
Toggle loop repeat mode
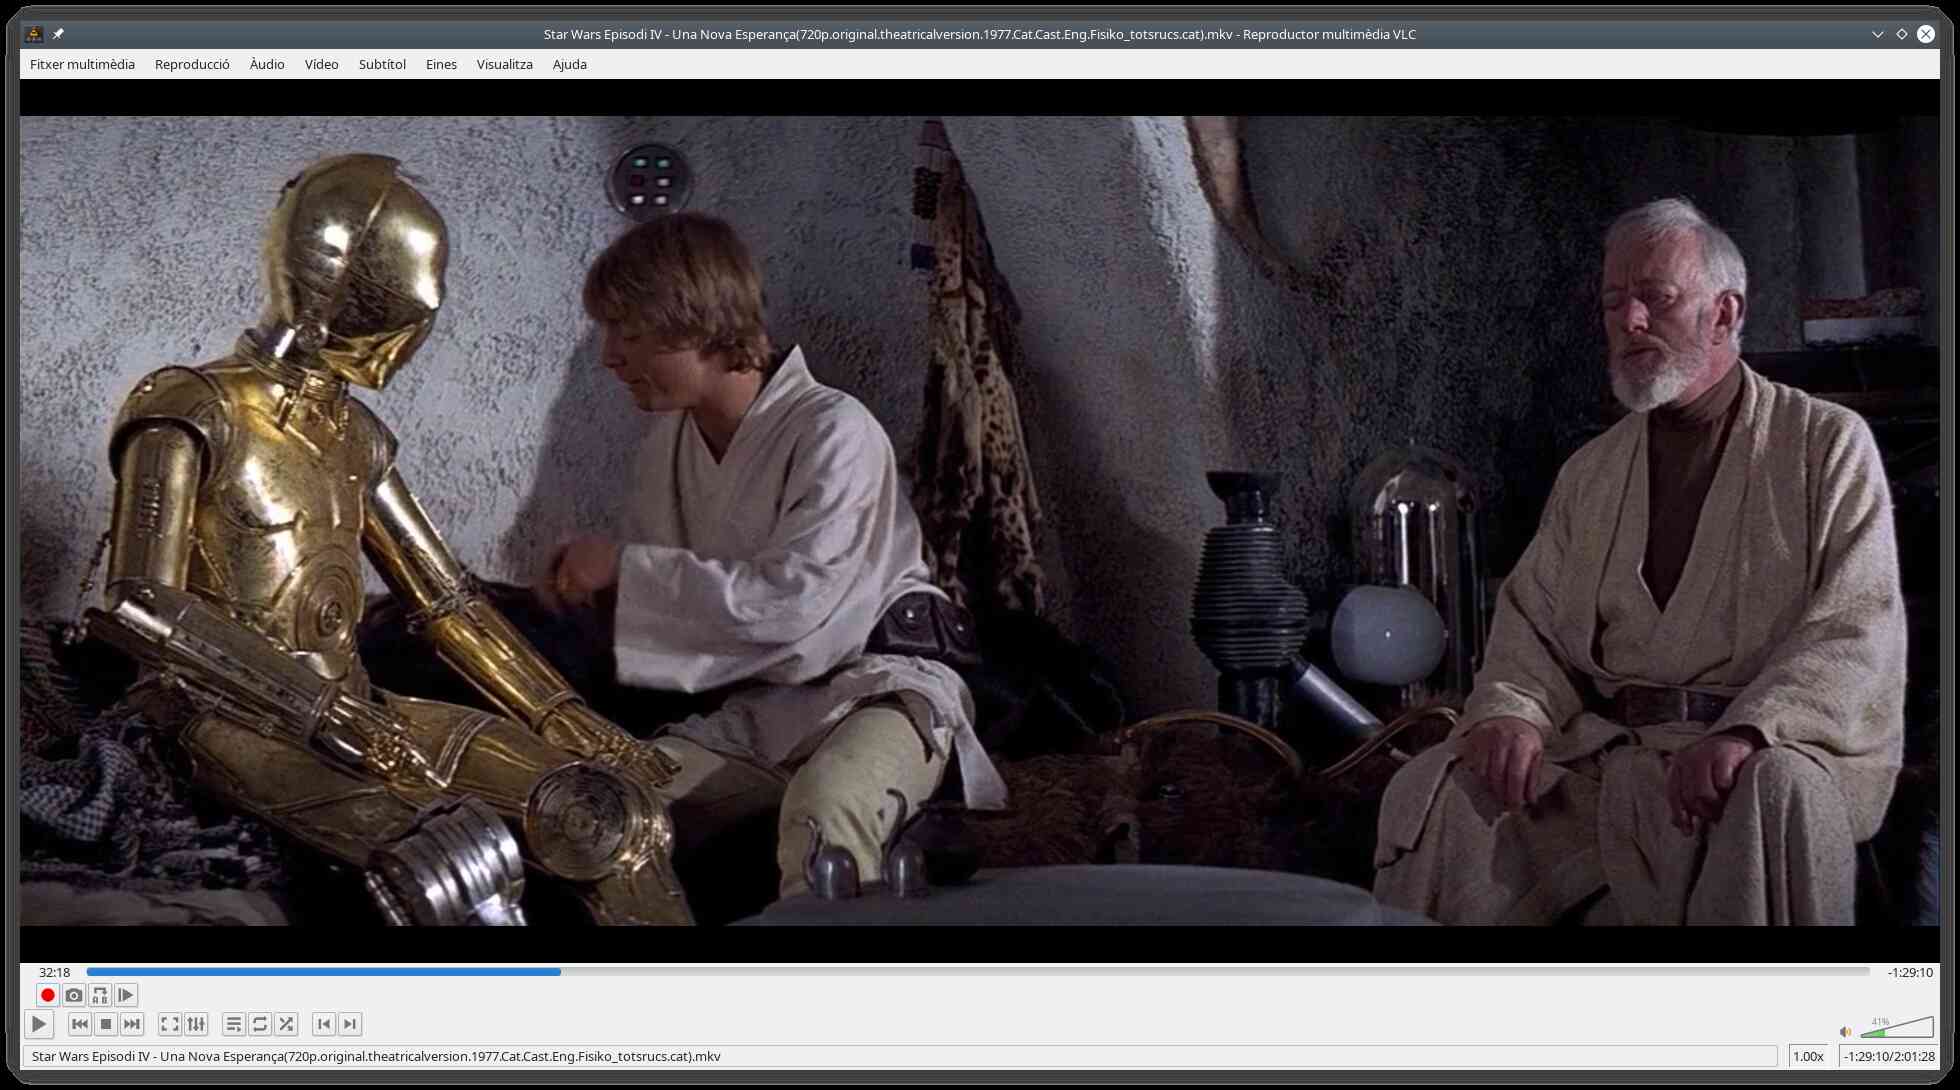pyautogui.click(x=260, y=1024)
